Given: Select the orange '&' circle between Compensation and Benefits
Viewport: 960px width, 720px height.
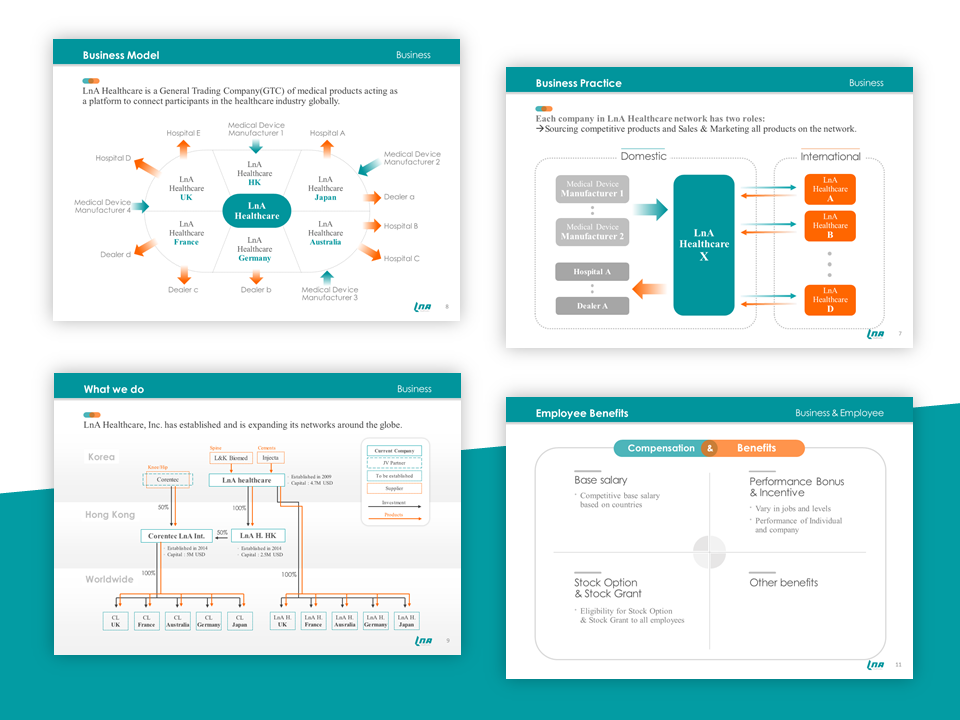Looking at the screenshot, I should (x=710, y=448).
